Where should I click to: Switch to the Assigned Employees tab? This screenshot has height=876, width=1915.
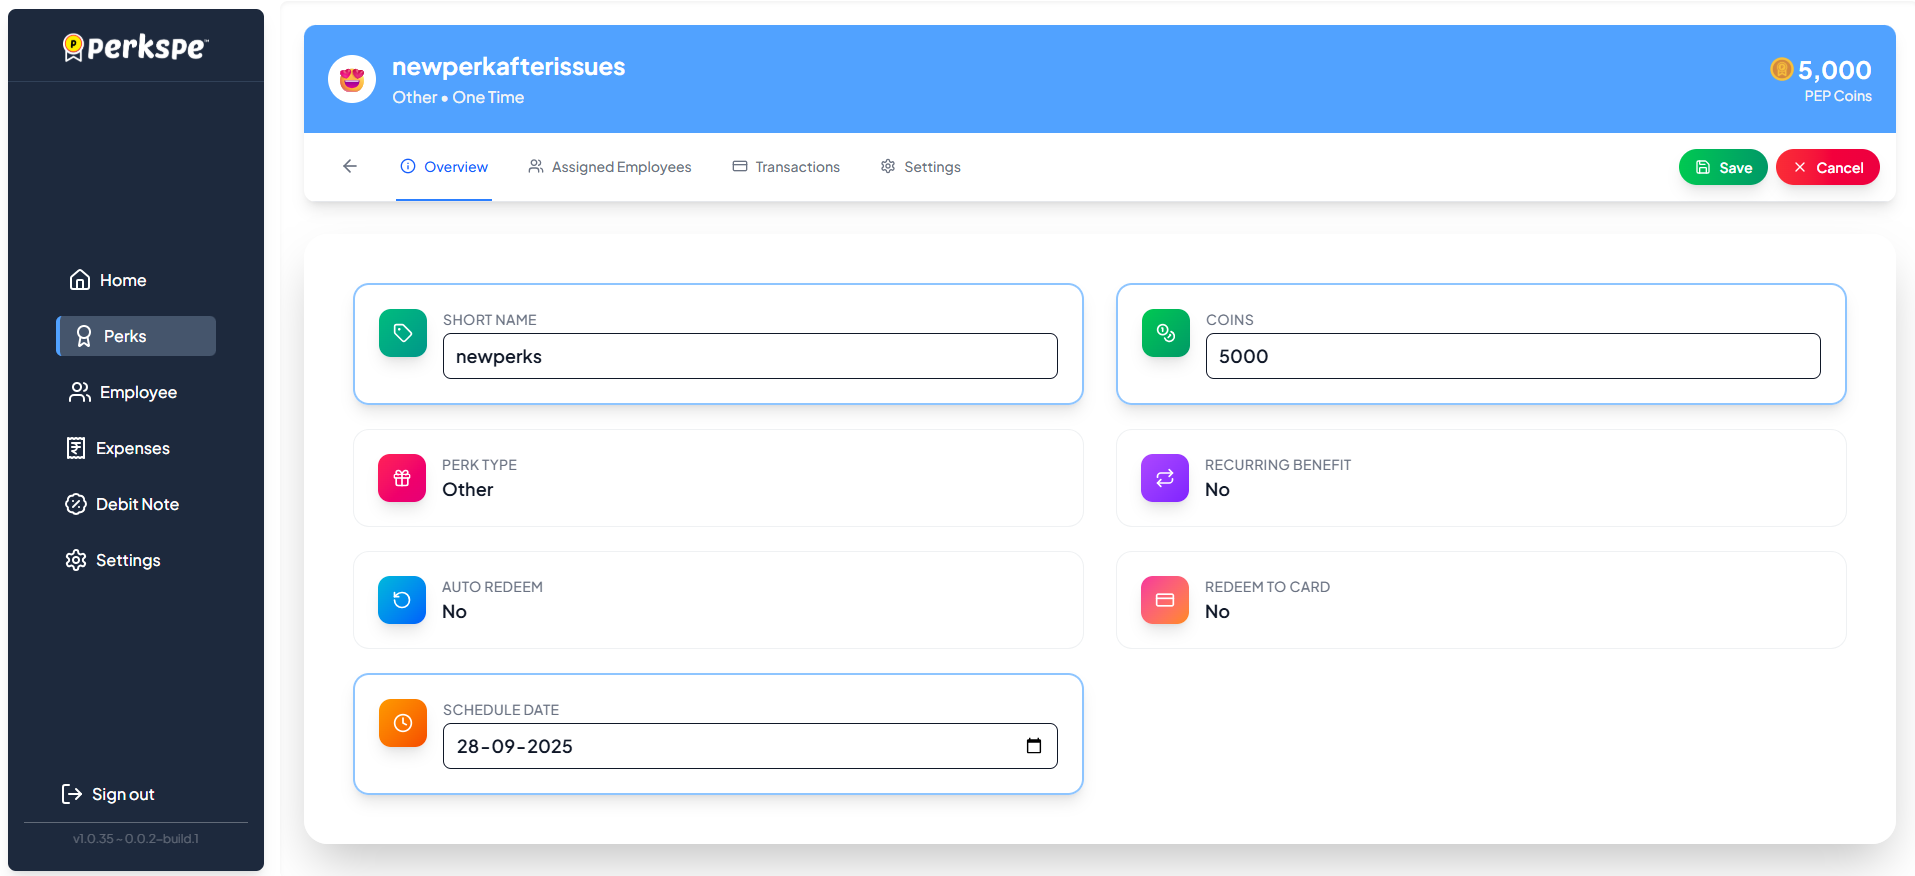[x=610, y=167]
